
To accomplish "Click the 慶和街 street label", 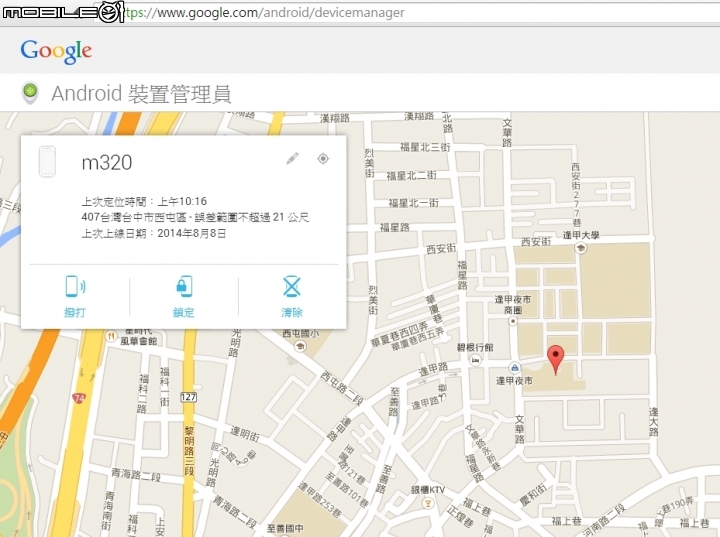I will click(532, 495).
